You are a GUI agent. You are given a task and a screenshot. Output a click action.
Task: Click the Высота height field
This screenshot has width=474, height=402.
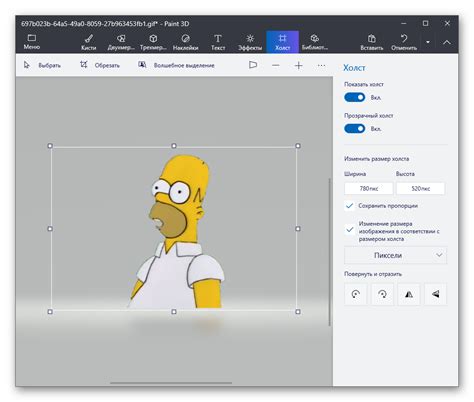click(420, 188)
